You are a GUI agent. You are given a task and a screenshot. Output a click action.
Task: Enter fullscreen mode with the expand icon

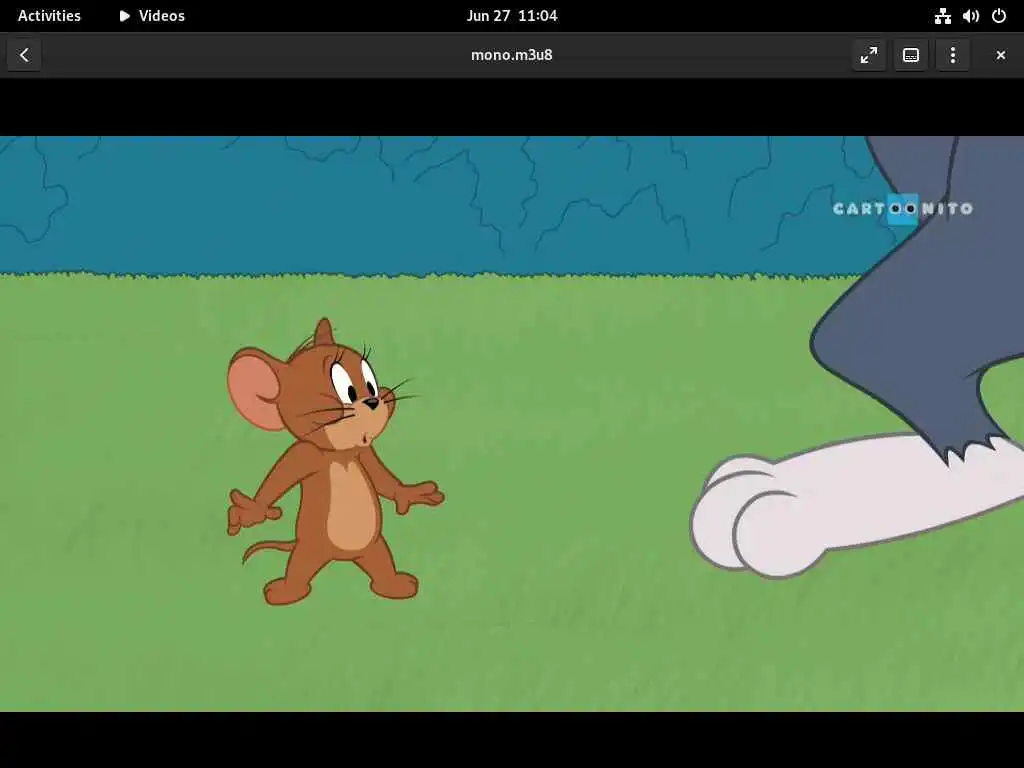(869, 55)
